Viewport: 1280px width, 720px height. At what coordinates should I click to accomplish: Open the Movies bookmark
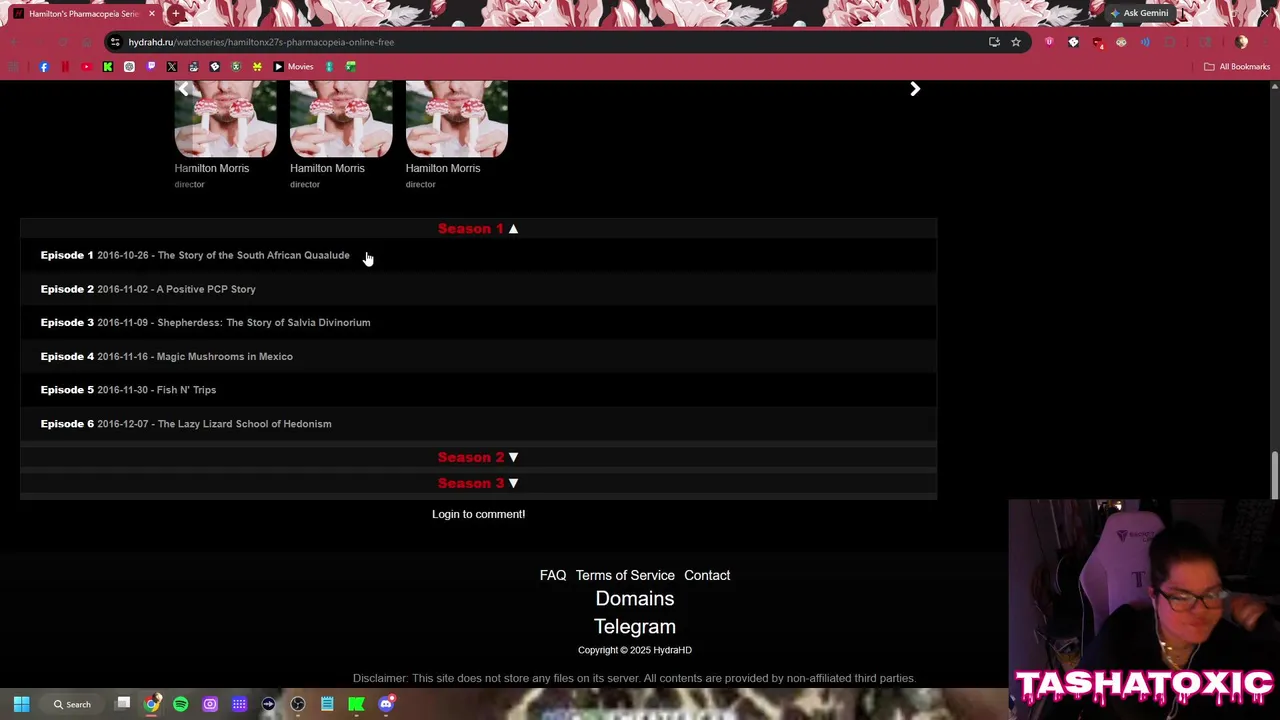click(293, 67)
